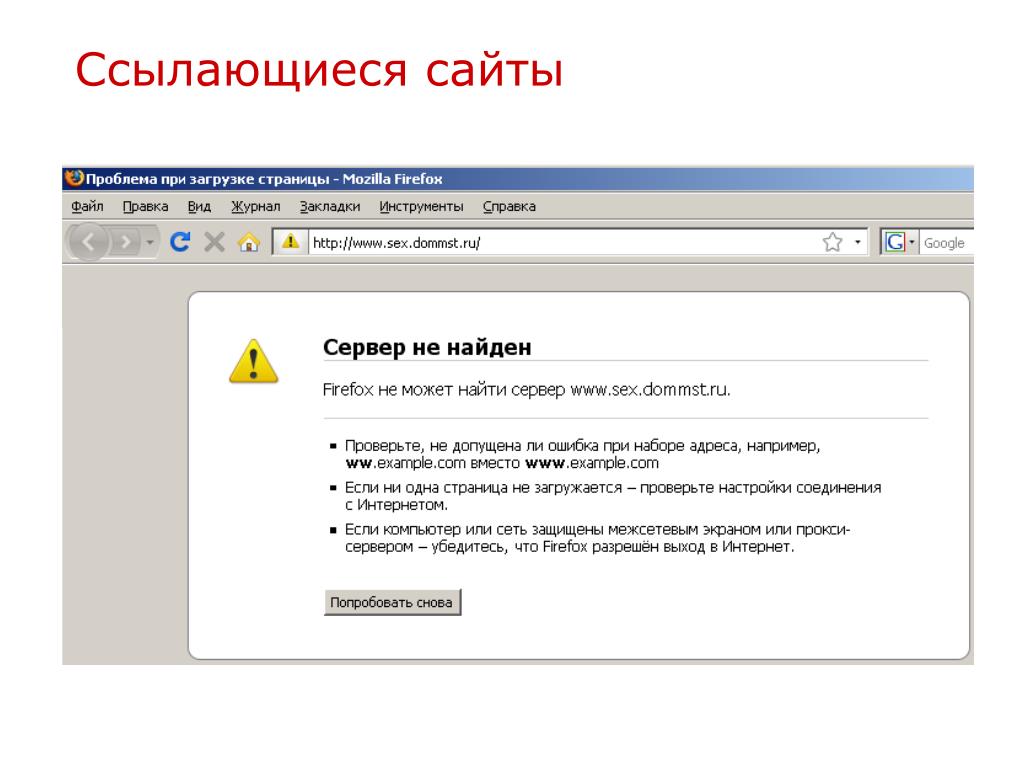This screenshot has width=1024, height=768.
Task: Click into the Google search field
Action: 947,243
